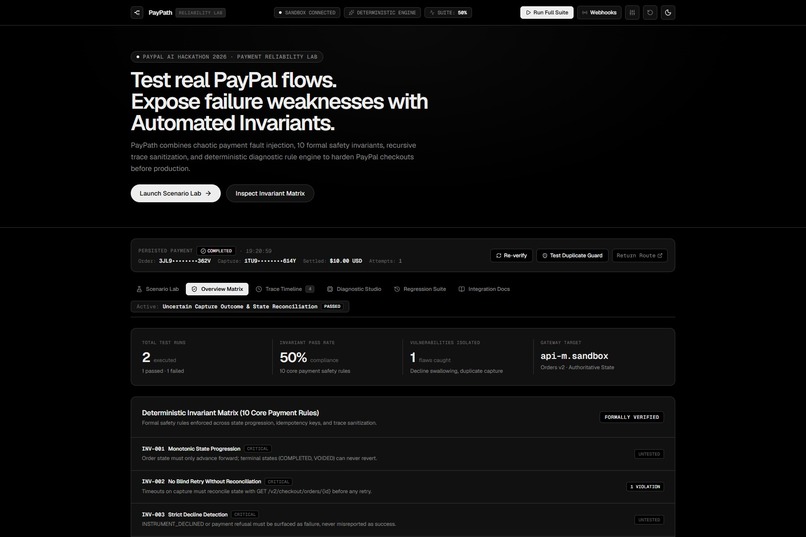Screen dimensions: 806x537
Task: Open the settings sliders icon
Action: pos(632,12)
